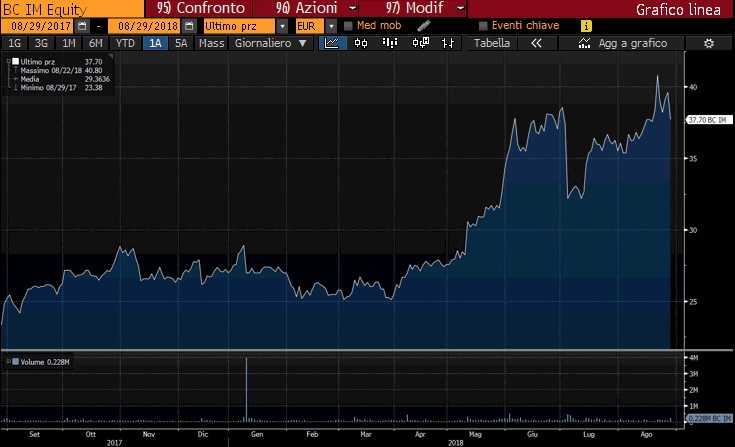Click the start date field 08/29/2017
735x447 pixels.
(38, 26)
